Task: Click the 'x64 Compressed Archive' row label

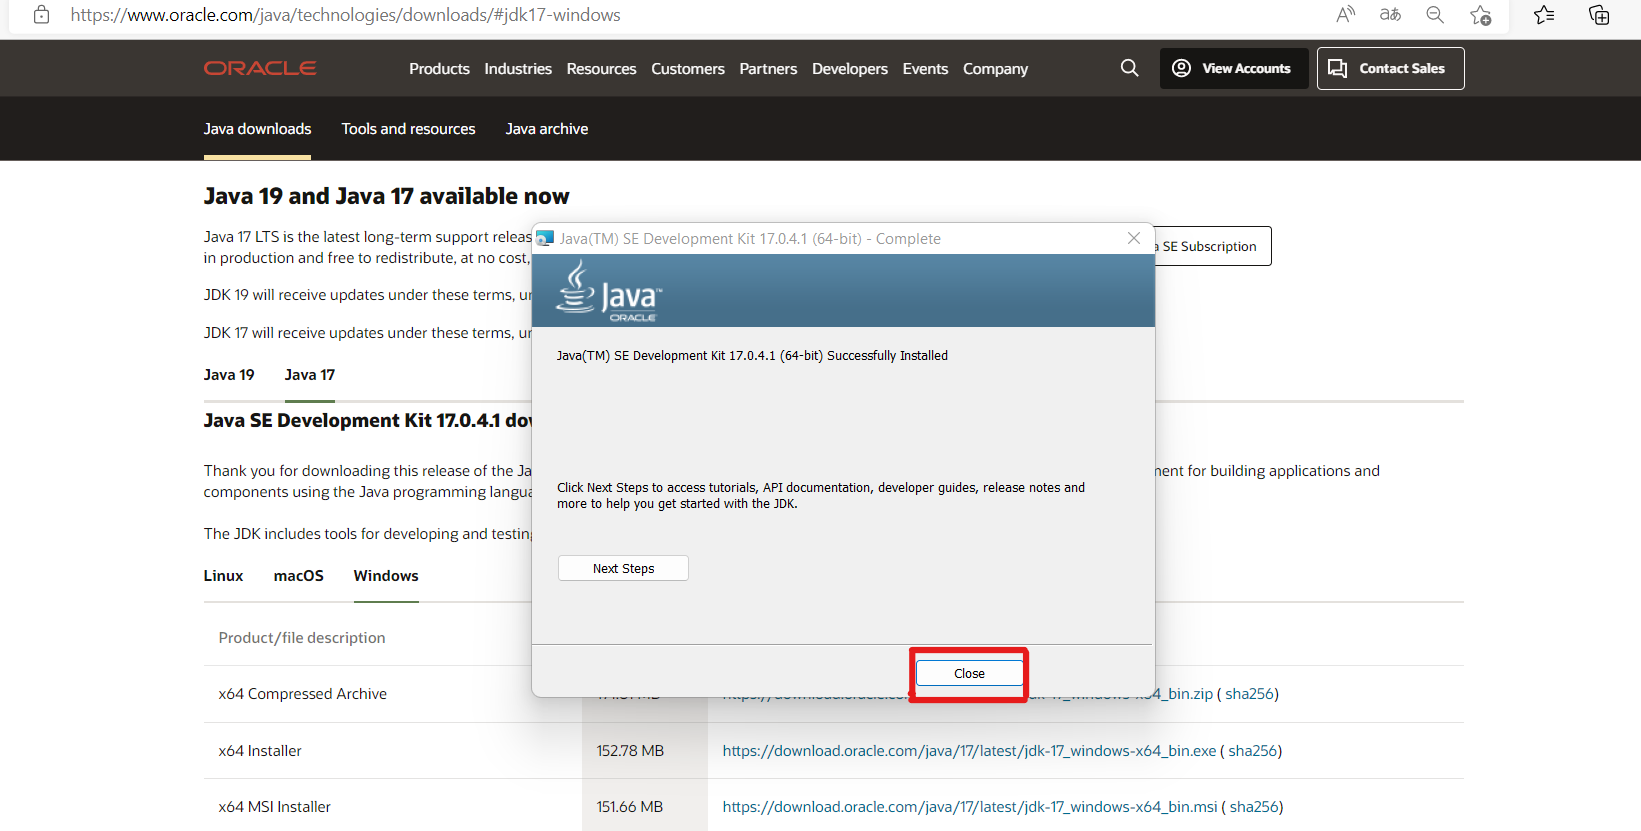Action: (302, 694)
